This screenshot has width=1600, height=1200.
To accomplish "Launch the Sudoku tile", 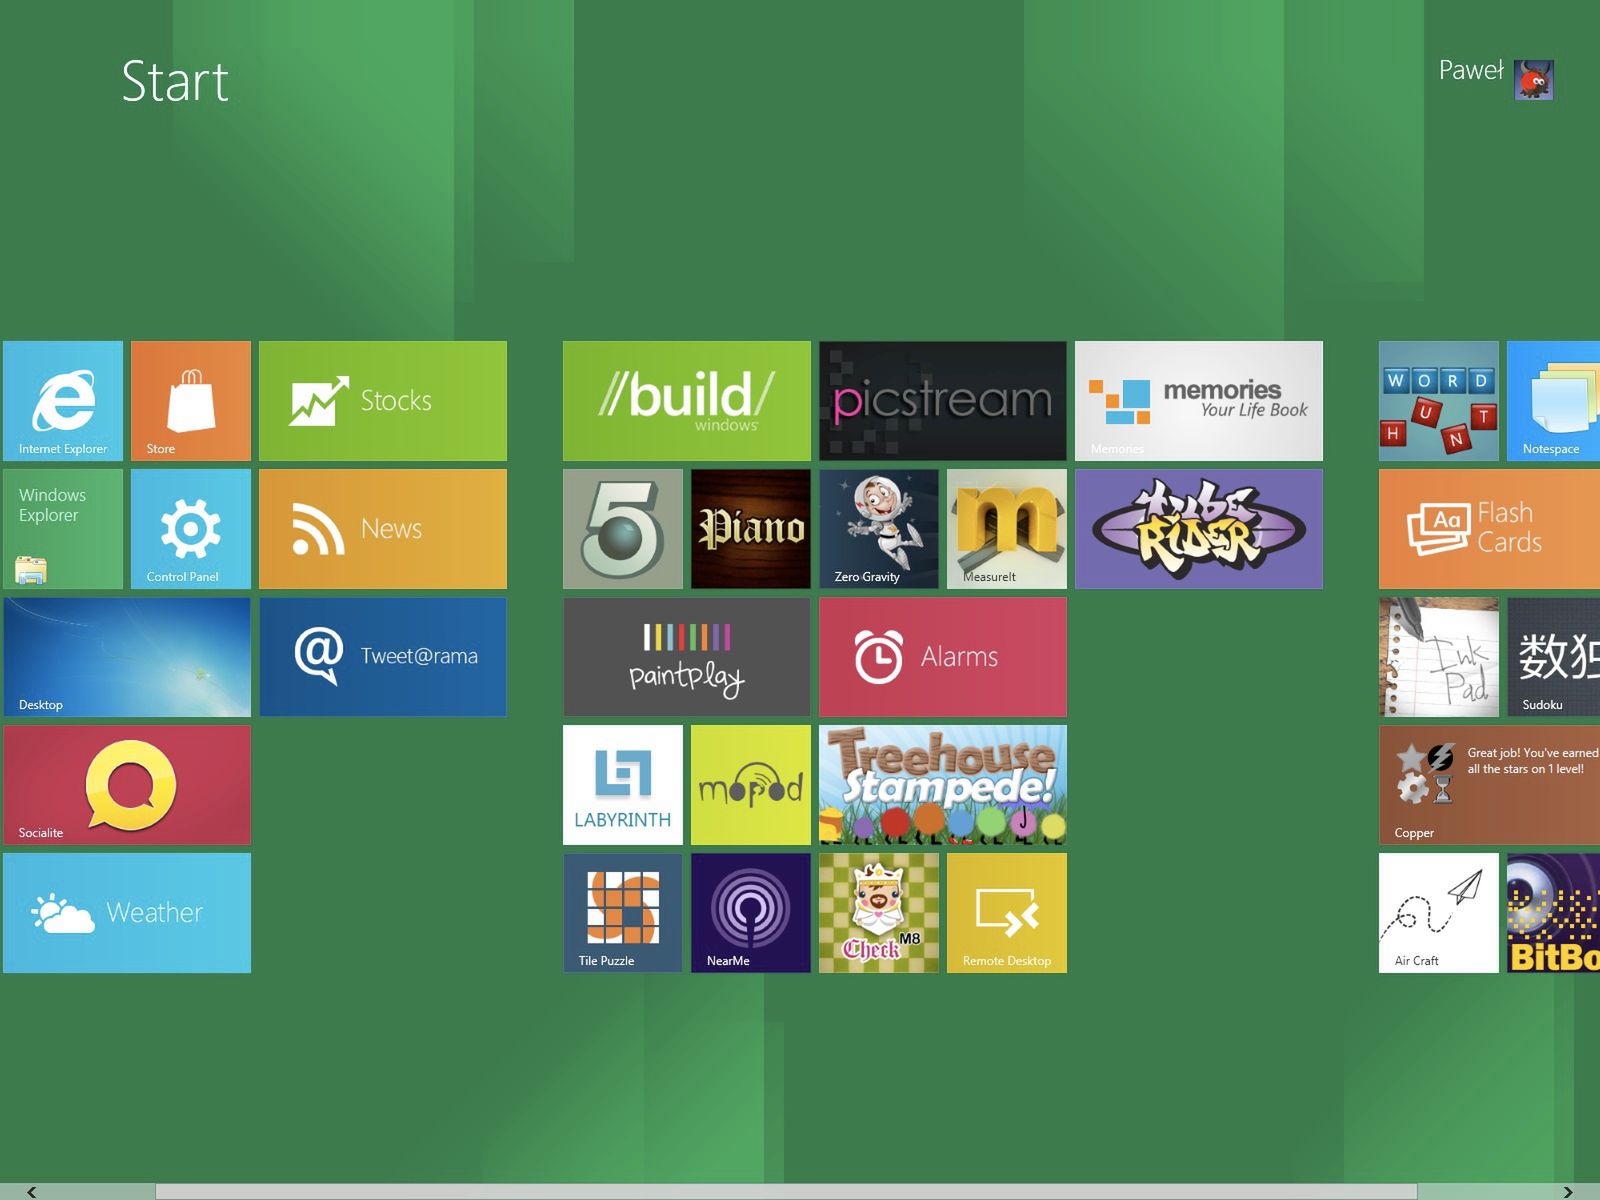I will (x=1554, y=657).
